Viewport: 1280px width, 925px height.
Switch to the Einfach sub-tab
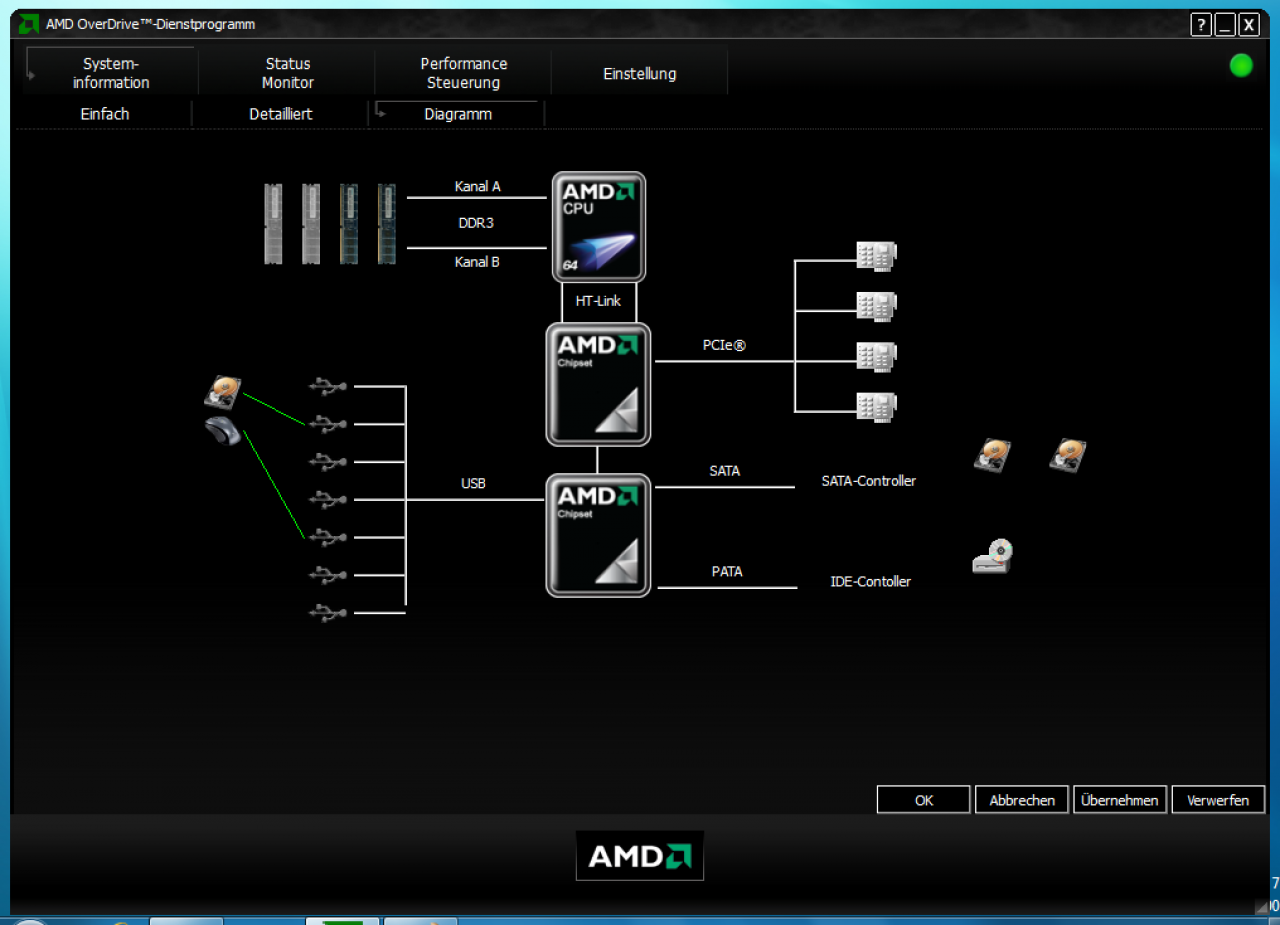click(105, 114)
